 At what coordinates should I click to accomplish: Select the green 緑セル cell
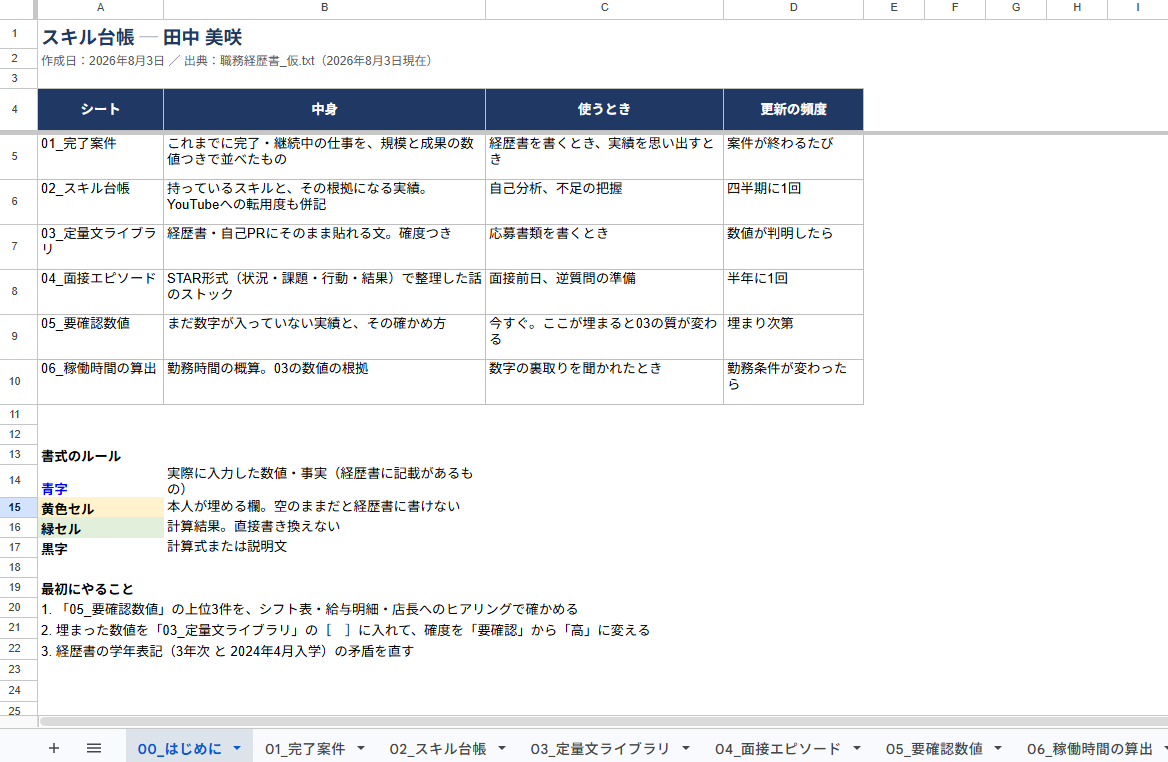click(101, 527)
